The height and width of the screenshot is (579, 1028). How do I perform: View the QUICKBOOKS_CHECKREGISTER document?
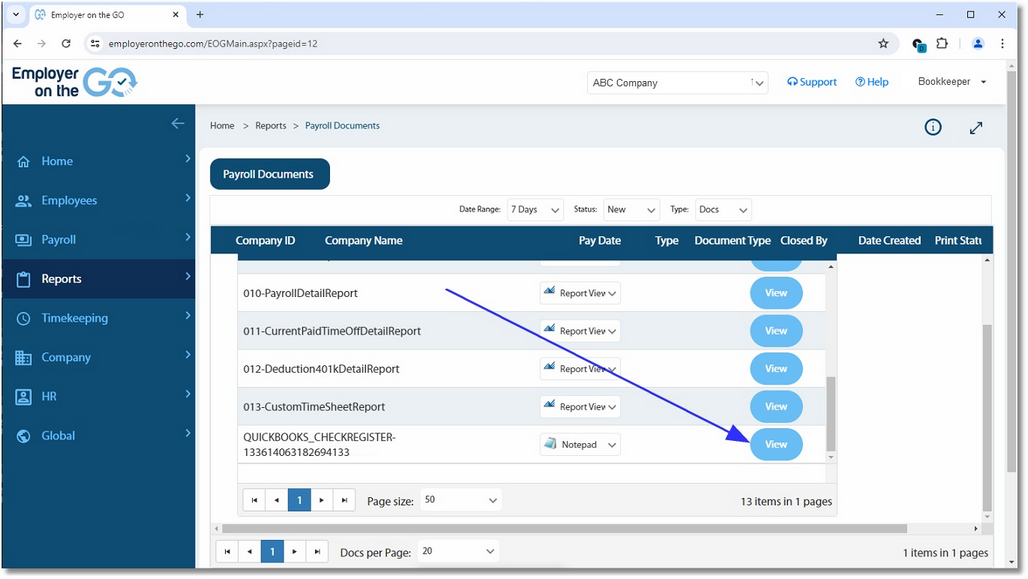[776, 444]
